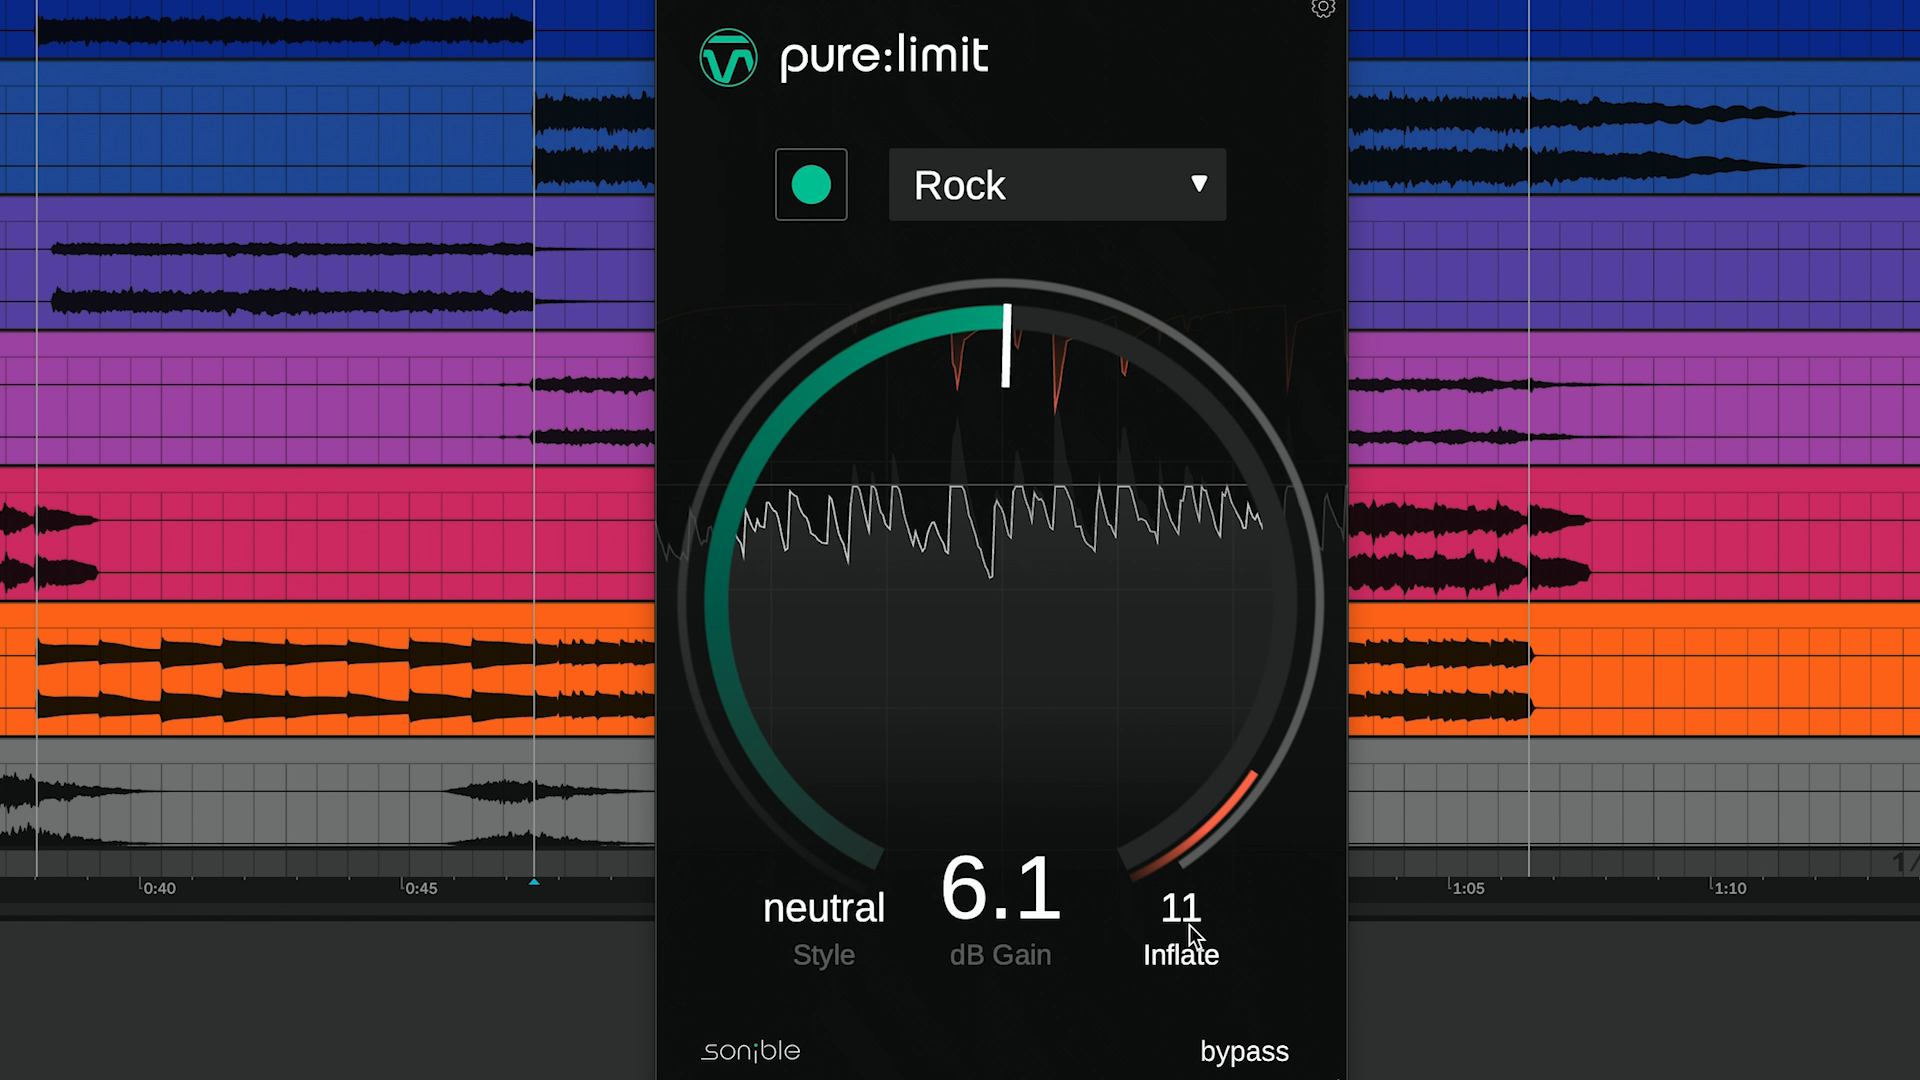Select the Style label under neutral
The height and width of the screenshot is (1080, 1920).
823,955
